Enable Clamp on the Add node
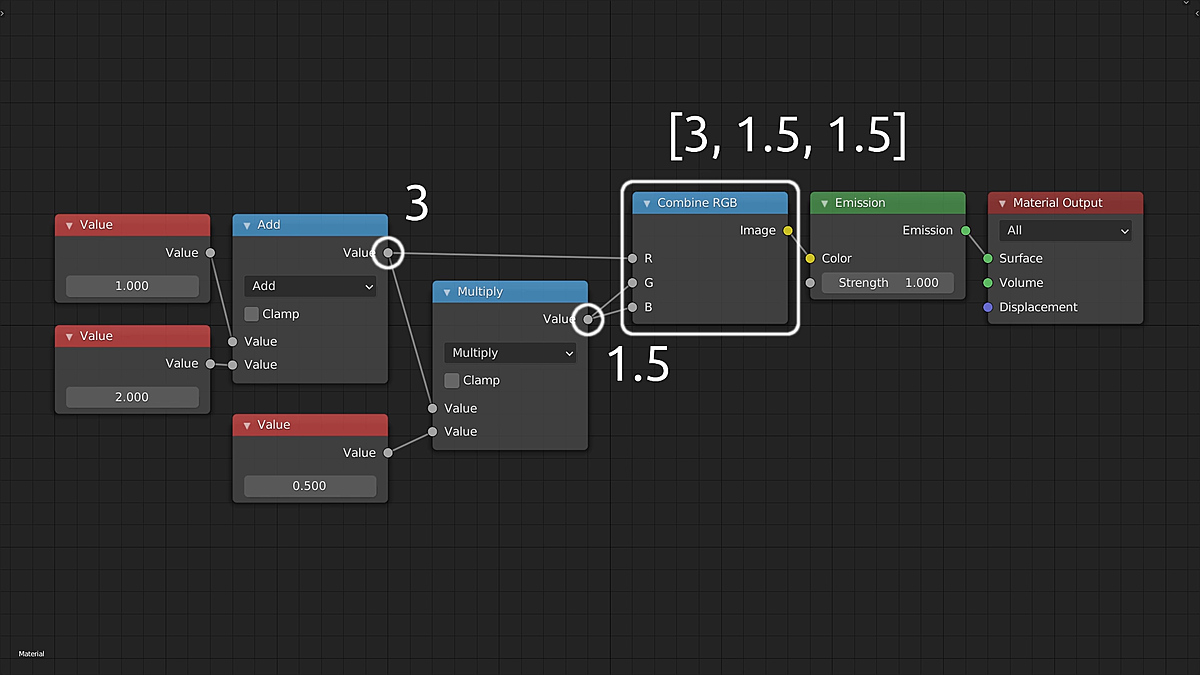Screen dimensions: 1200x675 [252, 314]
